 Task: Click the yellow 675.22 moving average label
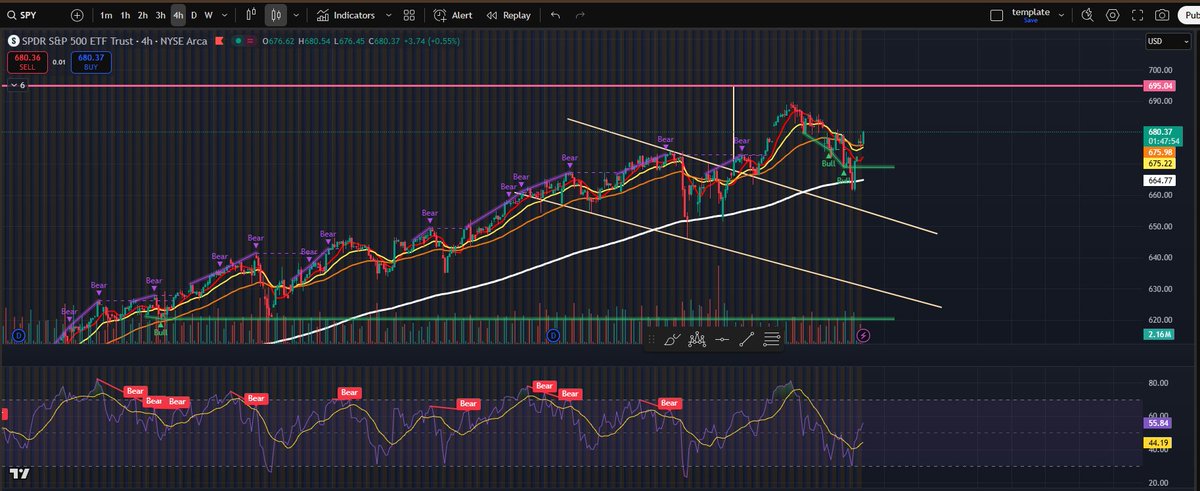(1160, 161)
